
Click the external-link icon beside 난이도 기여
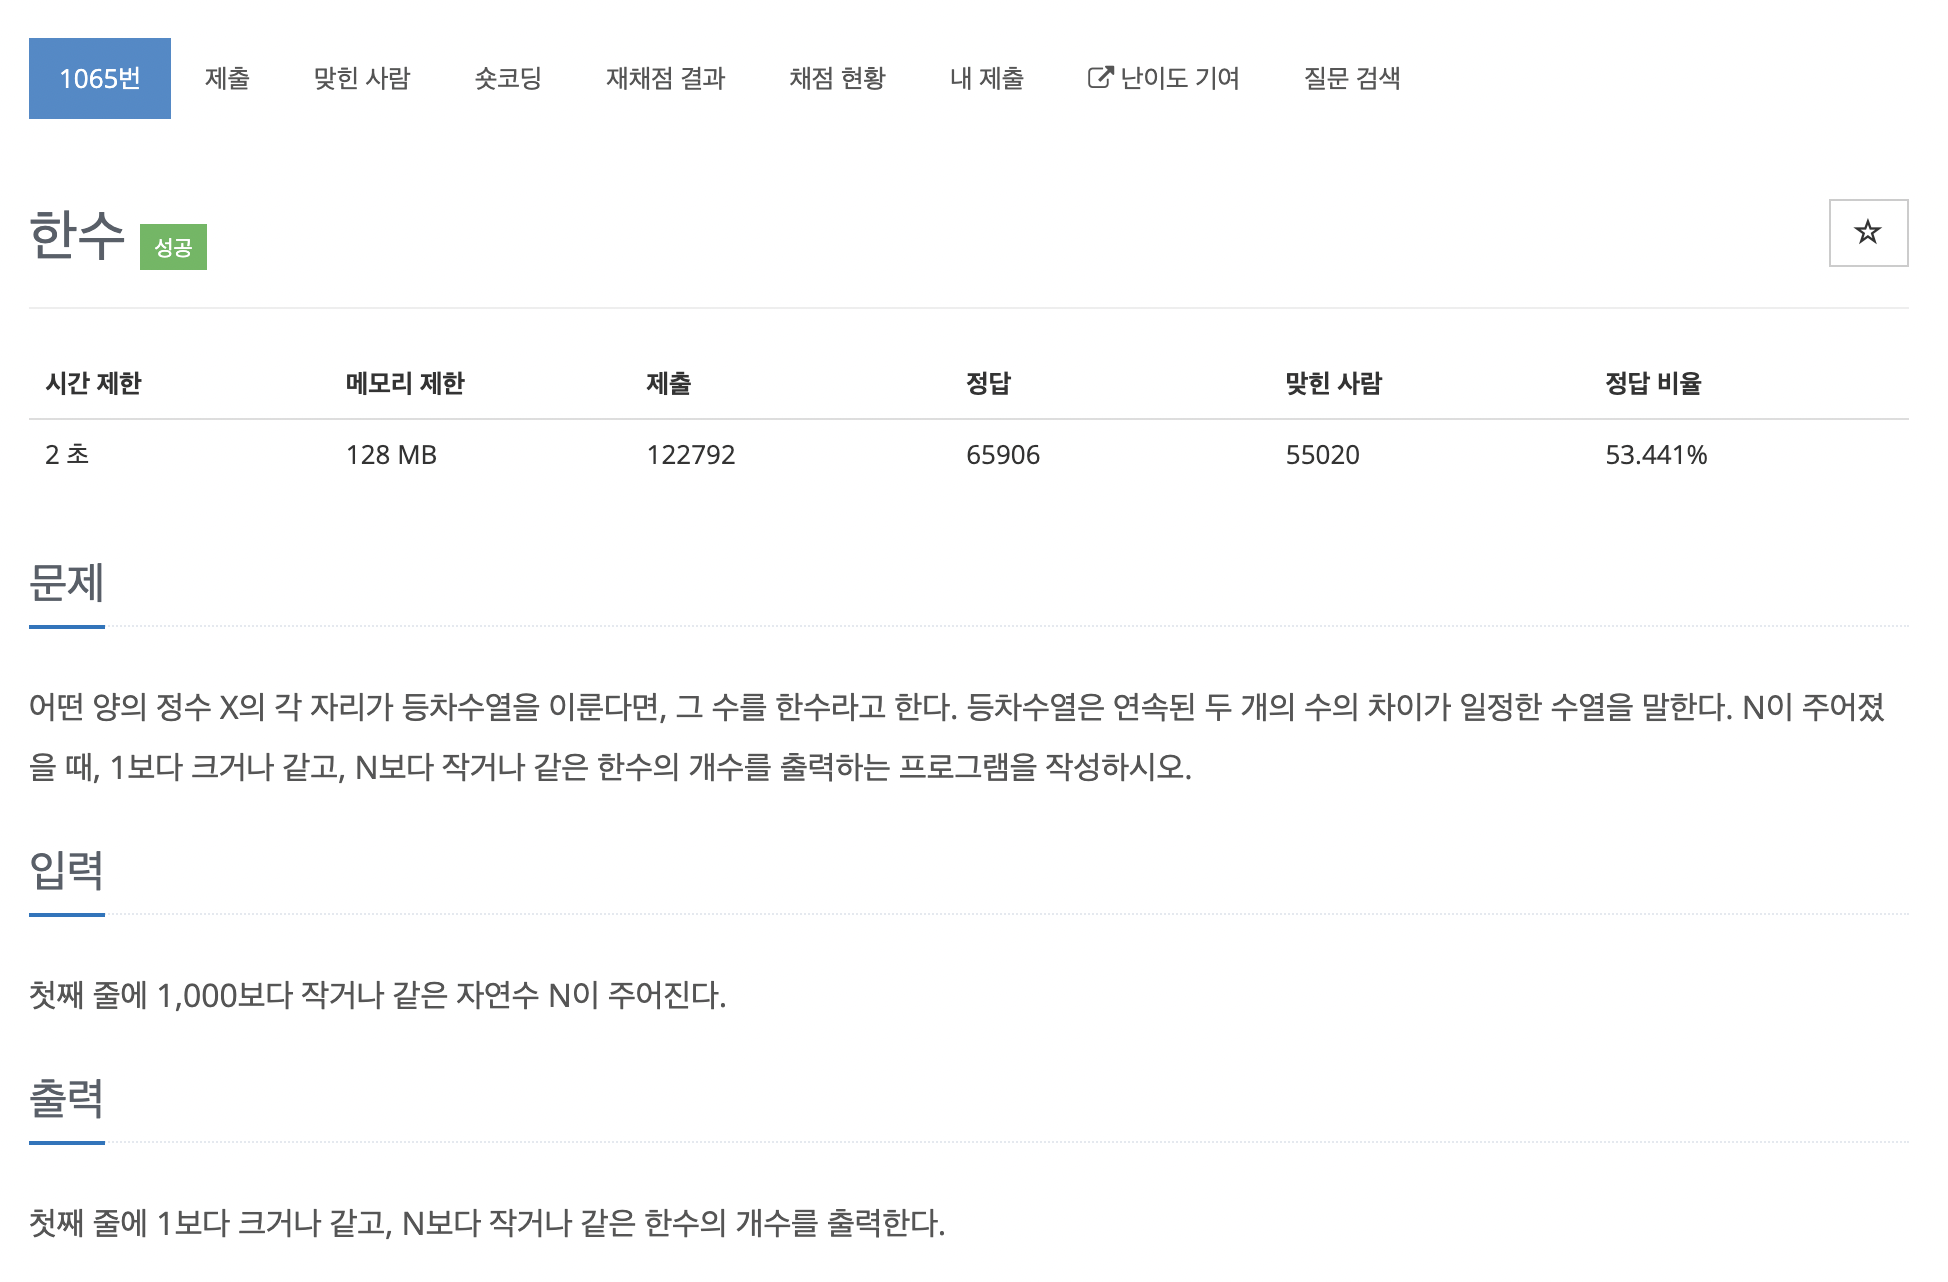tap(1100, 78)
